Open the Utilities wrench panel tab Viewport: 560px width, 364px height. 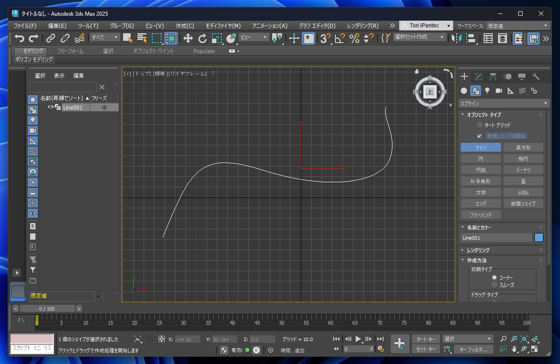pyautogui.click(x=536, y=76)
